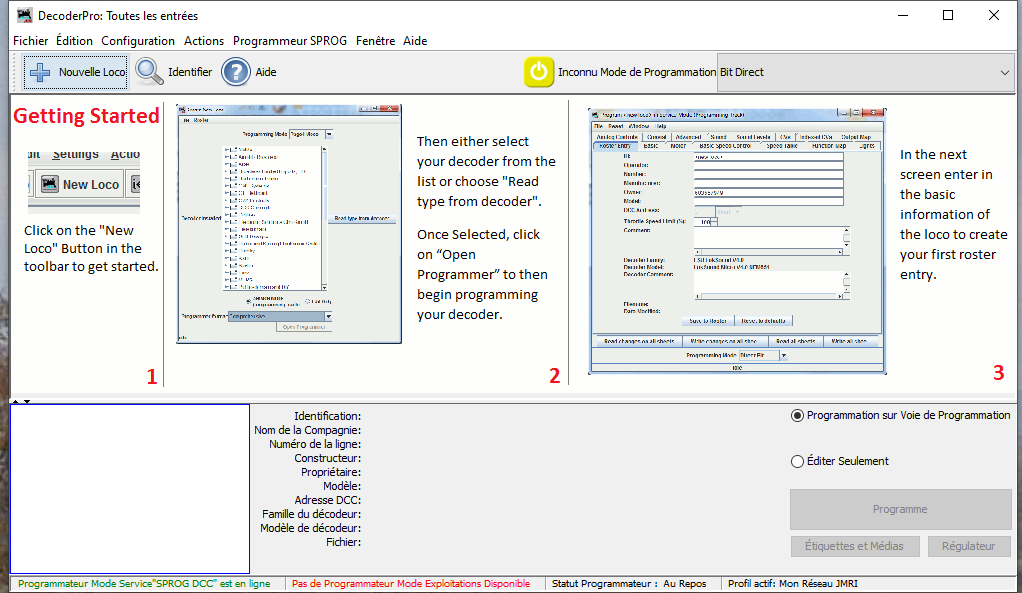Click the Aide toolbar label
The image size is (1022, 593).
(265, 72)
